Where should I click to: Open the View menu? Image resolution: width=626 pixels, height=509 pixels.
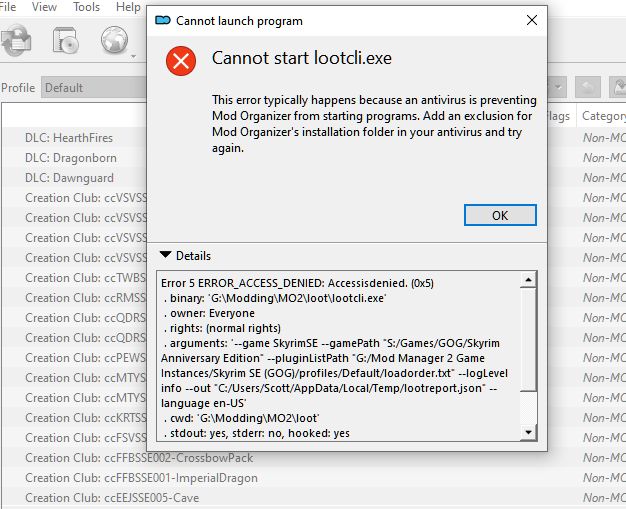tap(44, 7)
